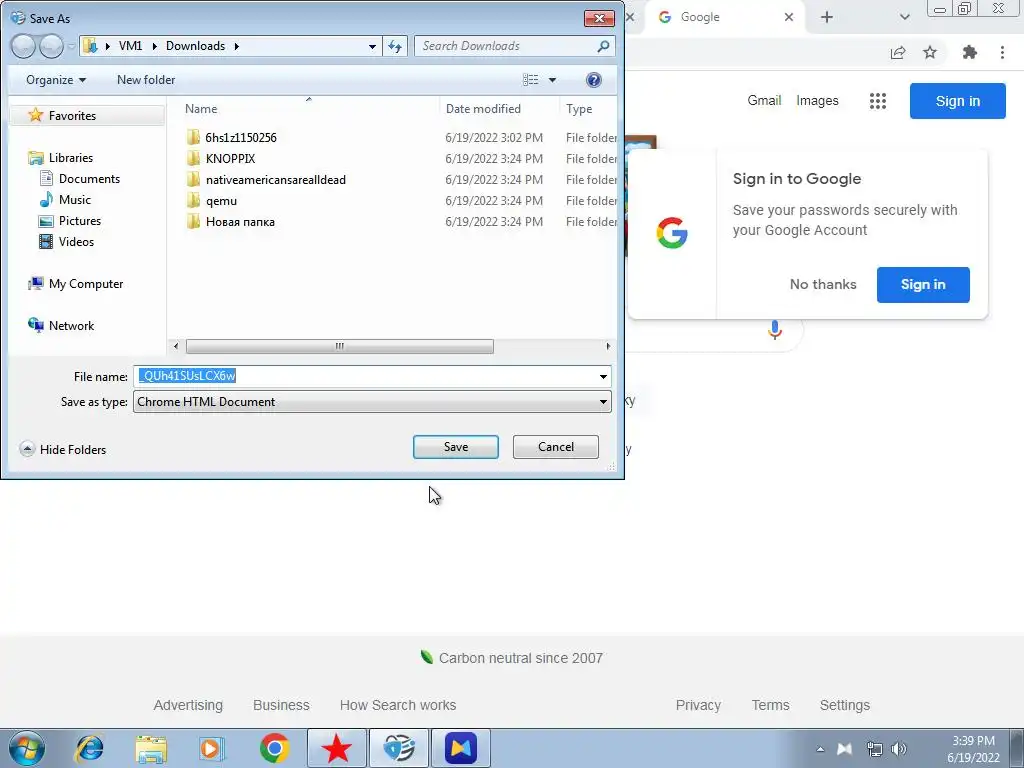Share this page icon in Chrome
This screenshot has height=768, width=1024.
pyautogui.click(x=898, y=52)
